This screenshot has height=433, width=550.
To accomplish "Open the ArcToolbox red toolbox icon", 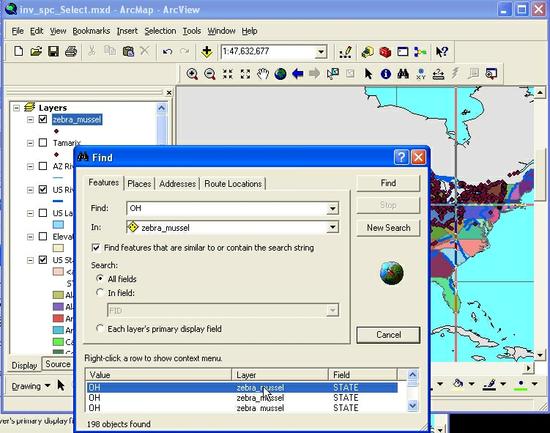I will (385, 52).
